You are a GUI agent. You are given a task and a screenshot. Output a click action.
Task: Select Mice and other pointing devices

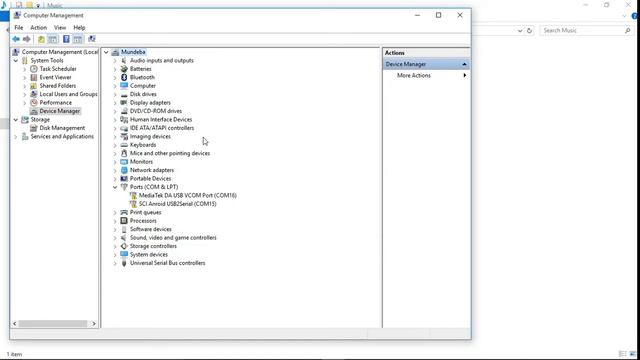170,153
